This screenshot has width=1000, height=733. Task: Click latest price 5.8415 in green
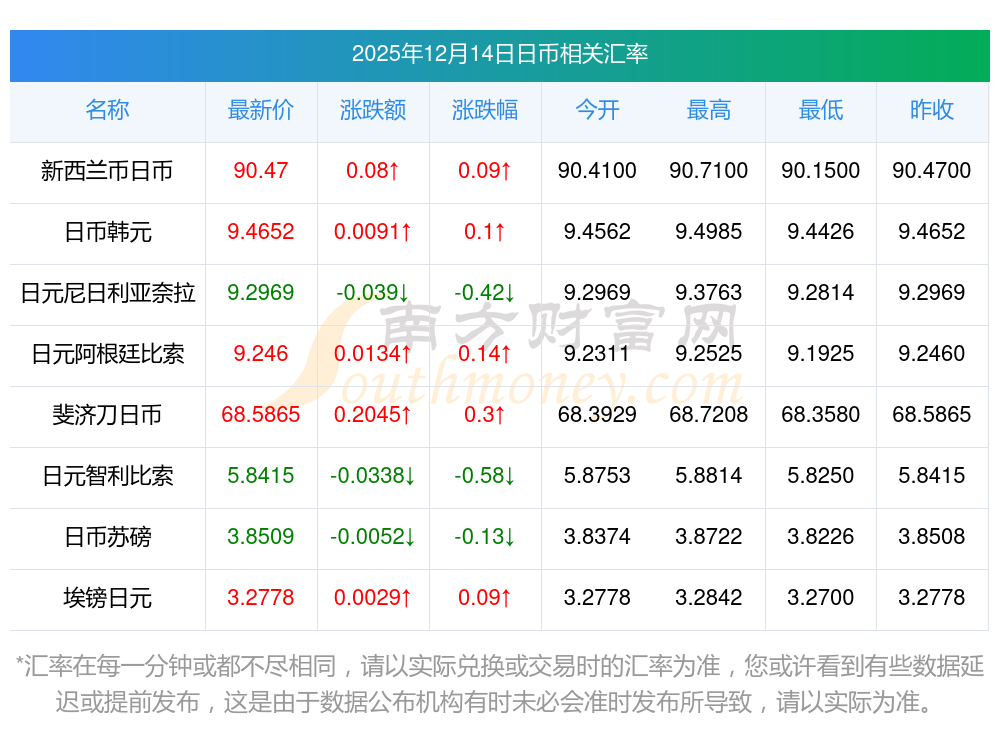click(x=260, y=475)
